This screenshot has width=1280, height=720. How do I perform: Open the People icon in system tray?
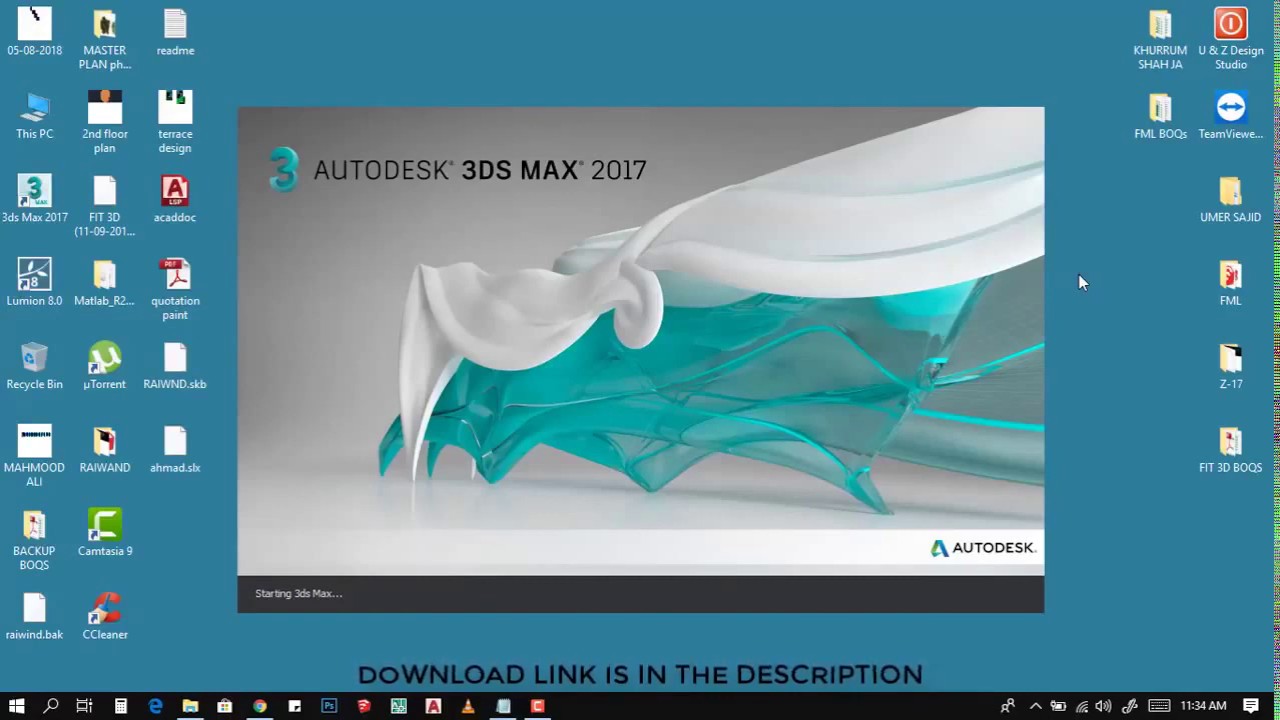(x=1007, y=706)
